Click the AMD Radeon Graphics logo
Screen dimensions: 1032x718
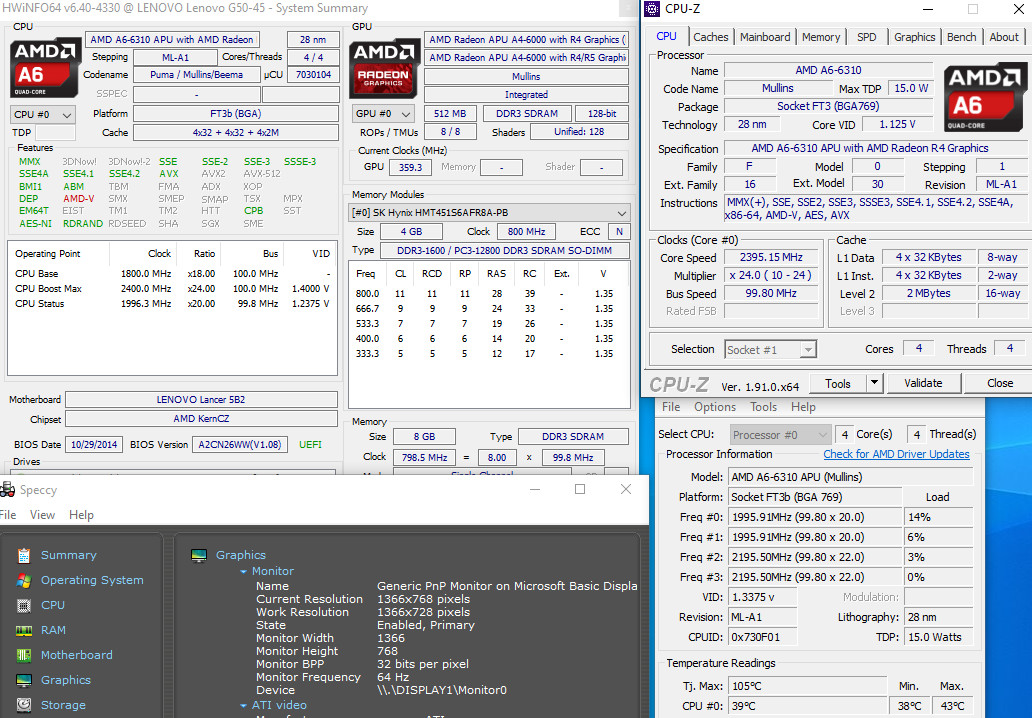click(384, 68)
